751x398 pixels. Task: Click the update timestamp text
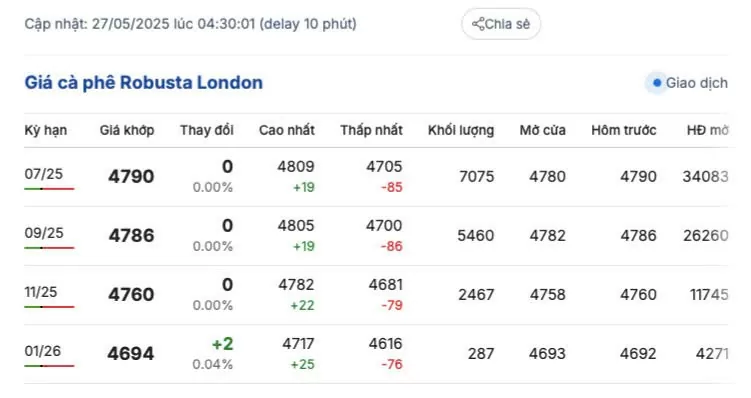191,24
